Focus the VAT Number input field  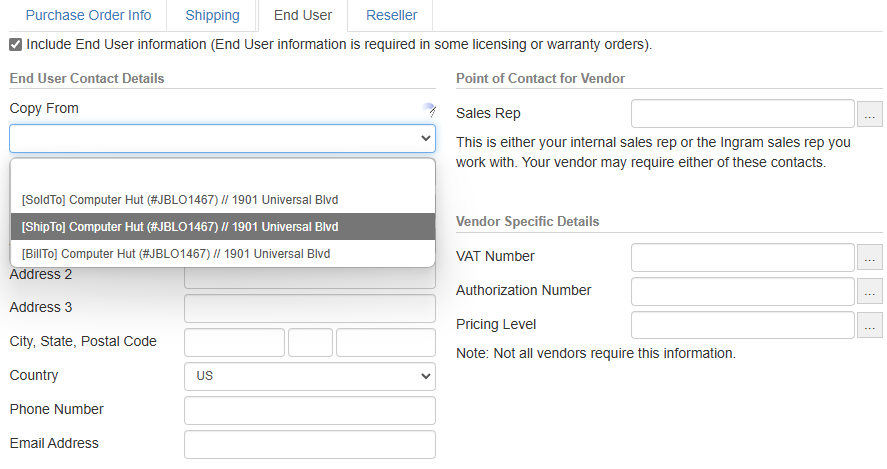(742, 257)
